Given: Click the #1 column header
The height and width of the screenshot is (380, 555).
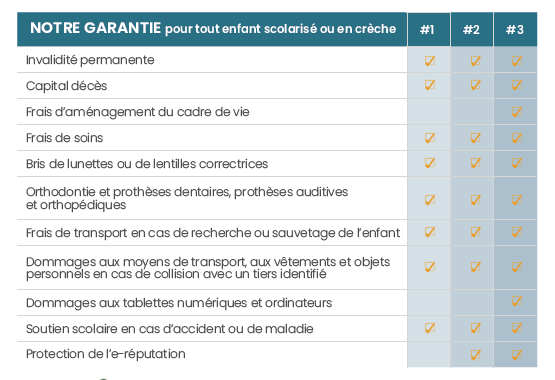Looking at the screenshot, I should (429, 29).
